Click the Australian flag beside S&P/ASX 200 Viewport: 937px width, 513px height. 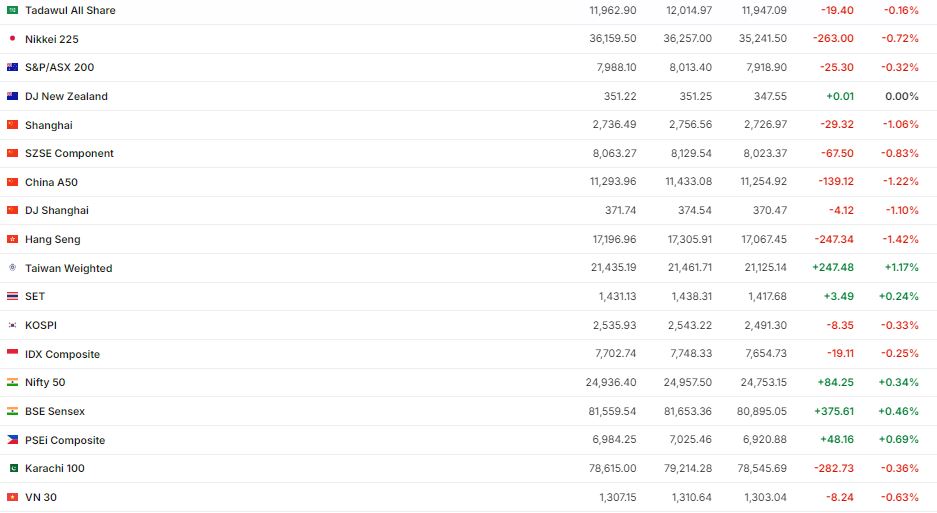12,67
